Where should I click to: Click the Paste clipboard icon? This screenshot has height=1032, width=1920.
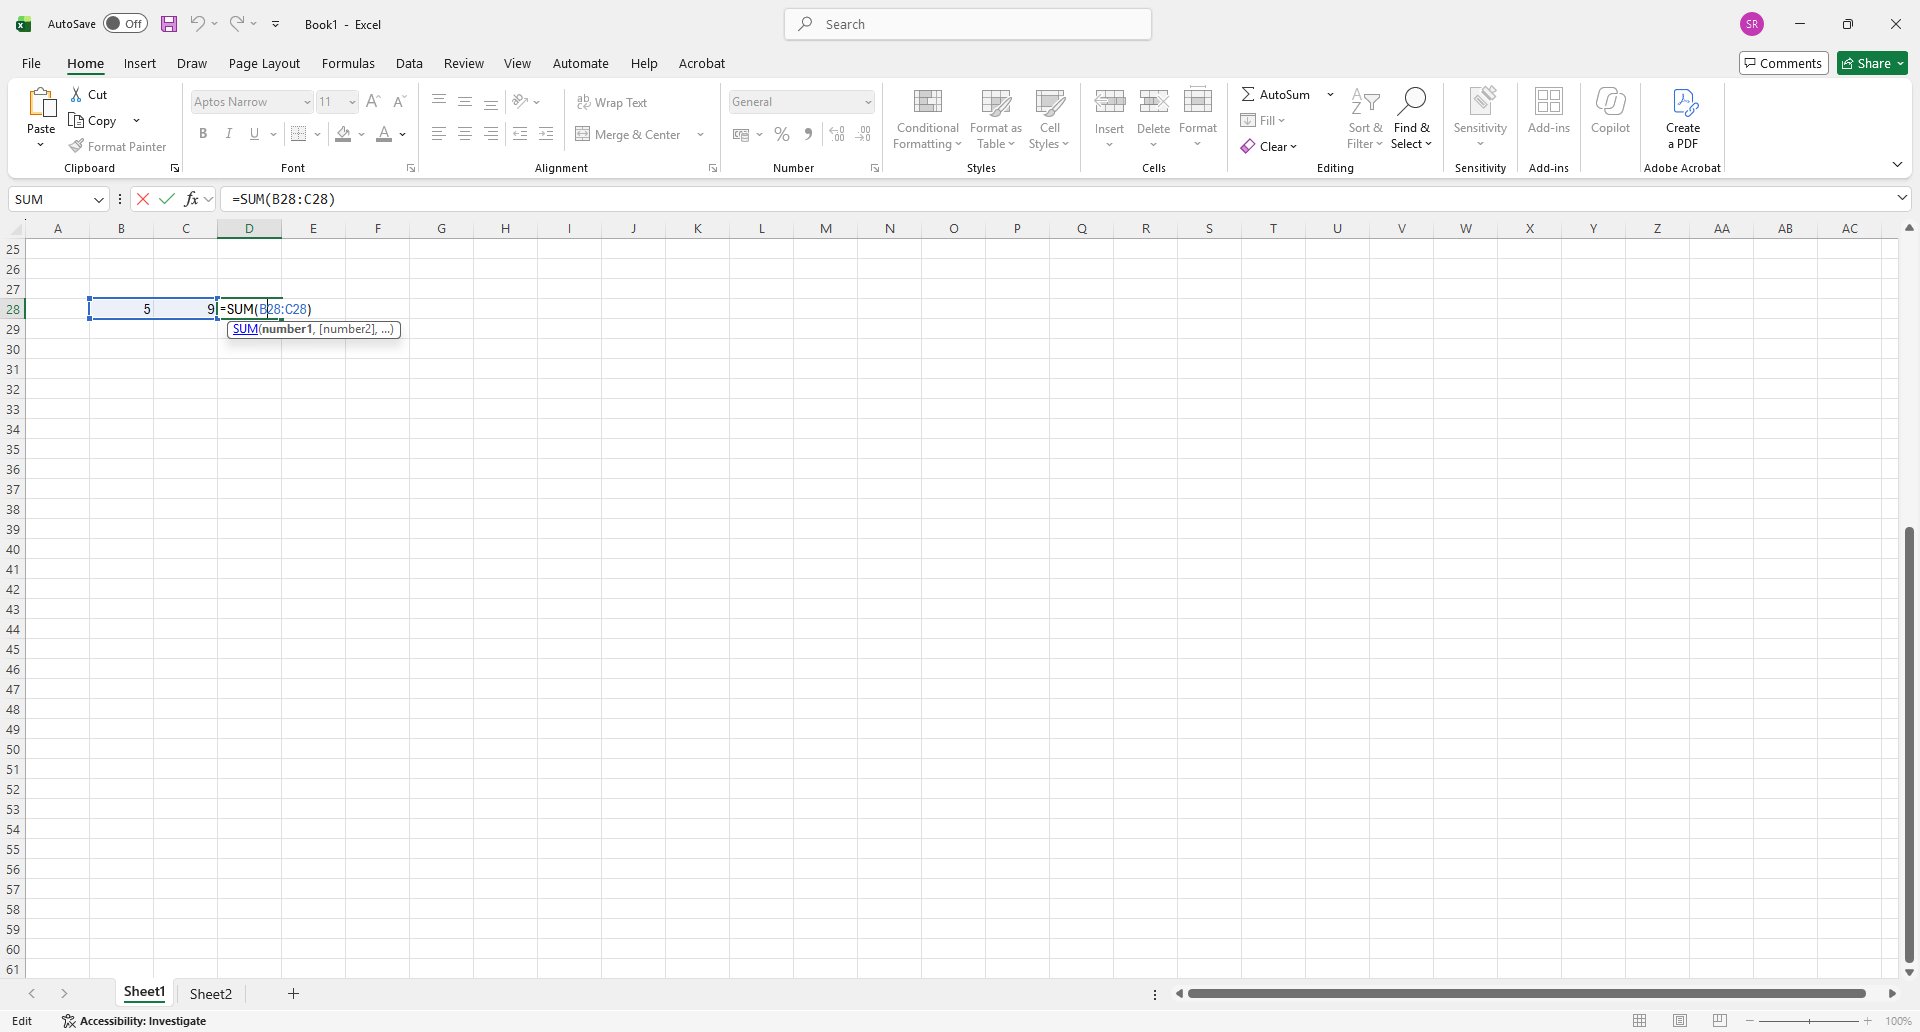coord(41,102)
